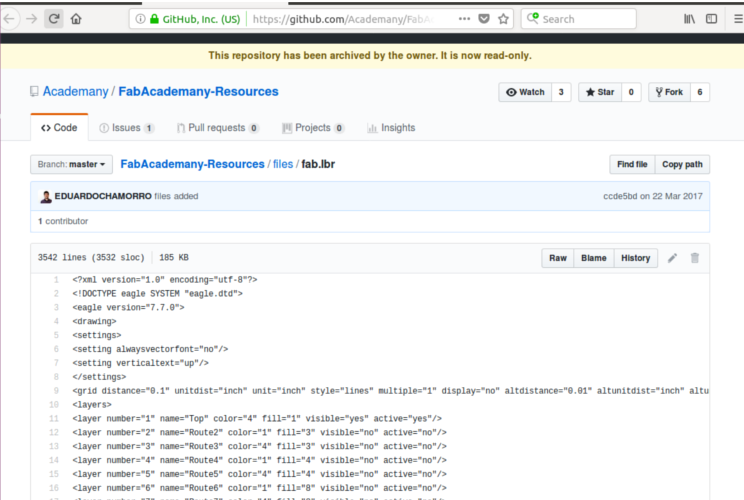The image size is (744, 500).
Task: Select line number 1
Action: click(x=56, y=280)
